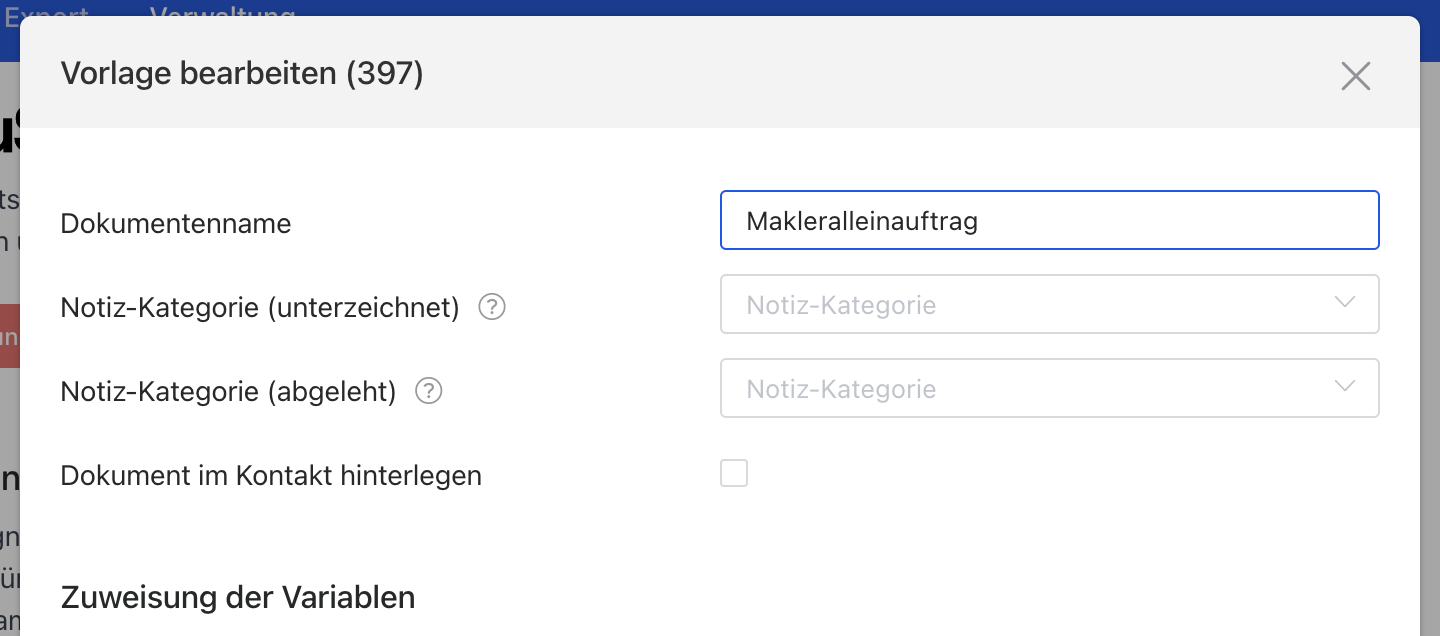Click the Notiz-Kategorie (abgeleht) label text
Screen dimensions: 1440x636
228,392
